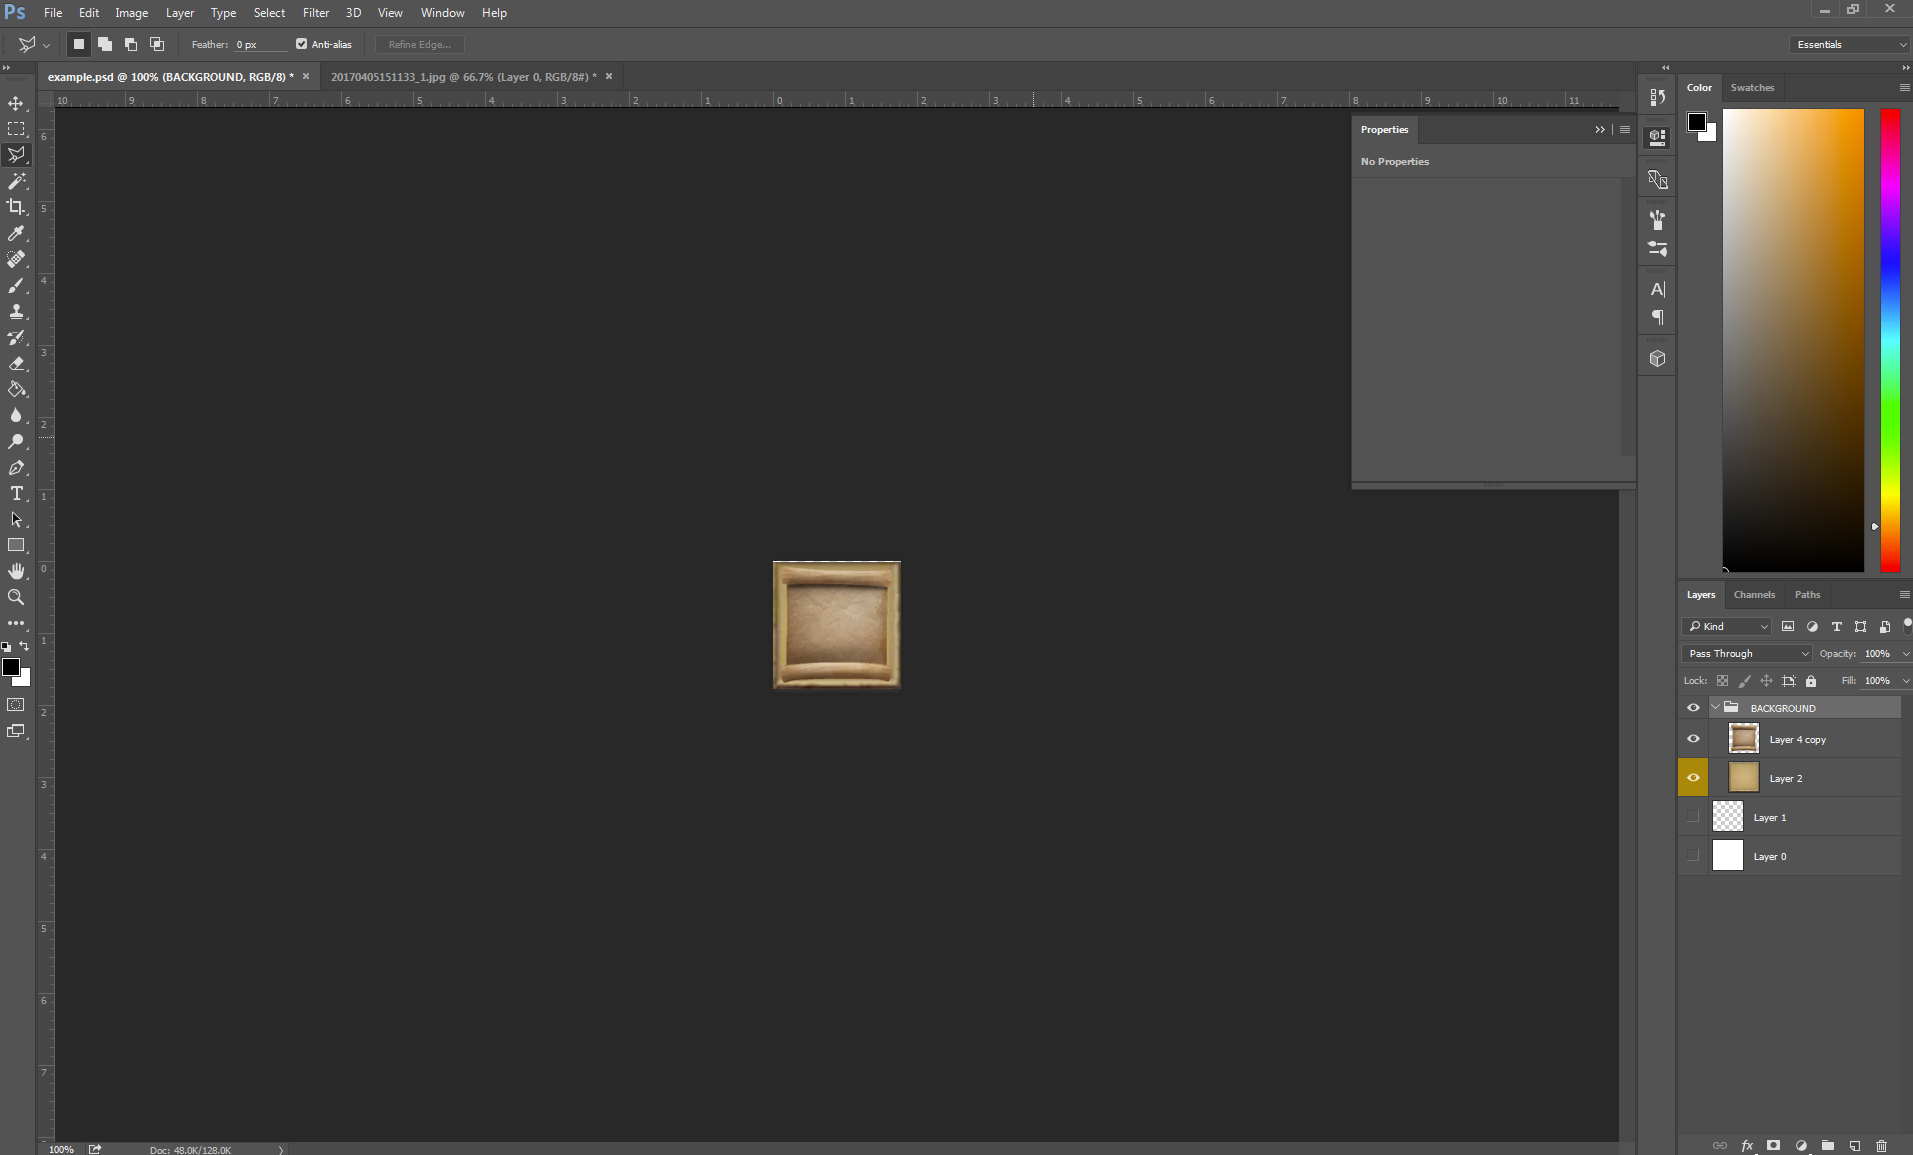
Task: Toggle lock all padlock icon
Action: tap(1810, 681)
